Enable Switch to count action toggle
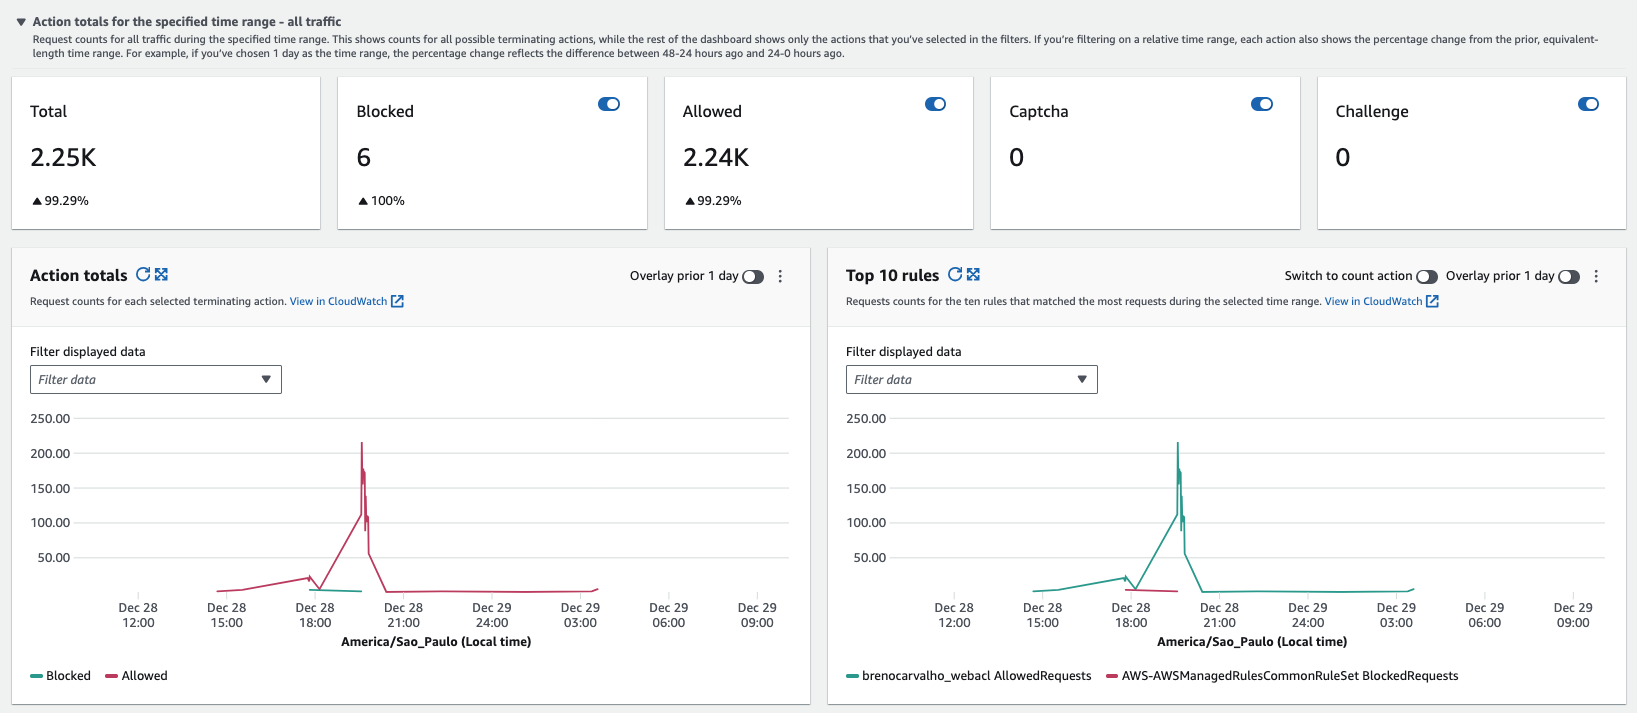Image resolution: width=1637 pixels, height=713 pixels. tap(1427, 277)
